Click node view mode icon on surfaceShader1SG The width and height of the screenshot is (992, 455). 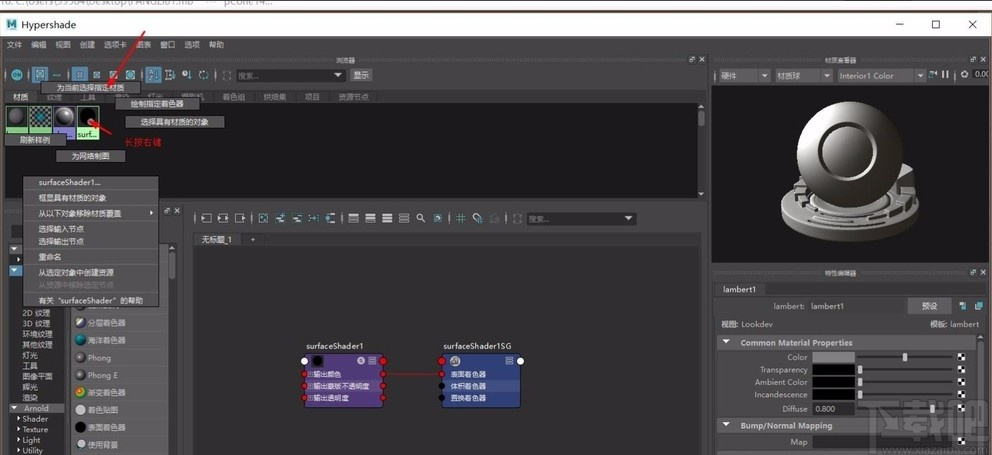(510, 361)
